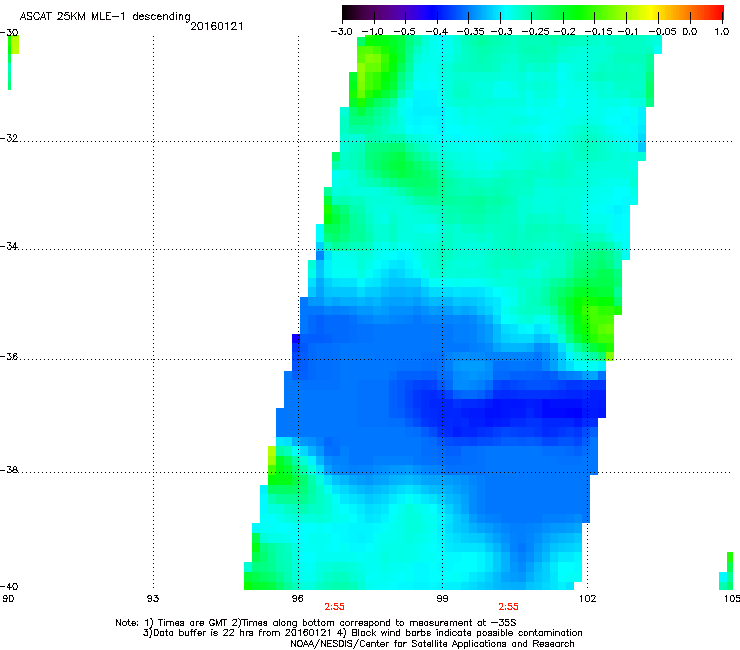740x650 pixels.
Task: Select the color scale label "-0.5"
Action: (x=404, y=32)
